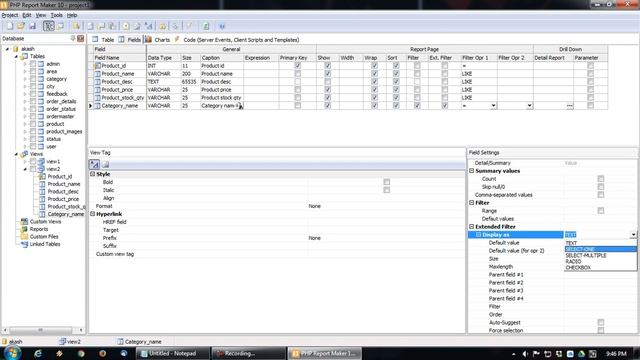Check the Range filter checkbox
640x360 pixels.
click(601, 211)
